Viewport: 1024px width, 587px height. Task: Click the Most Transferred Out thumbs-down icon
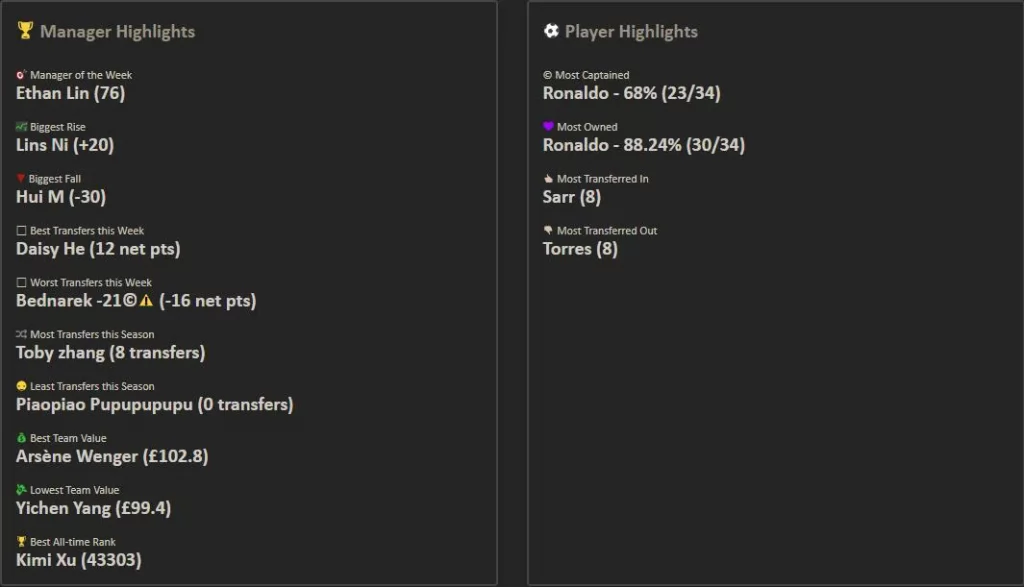tap(548, 231)
